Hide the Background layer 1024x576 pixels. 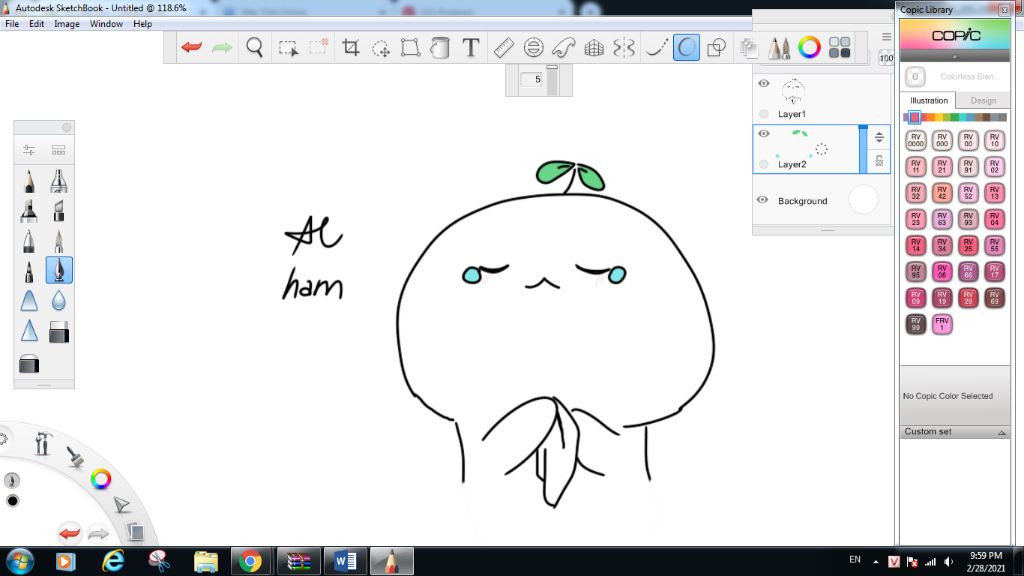tap(762, 200)
